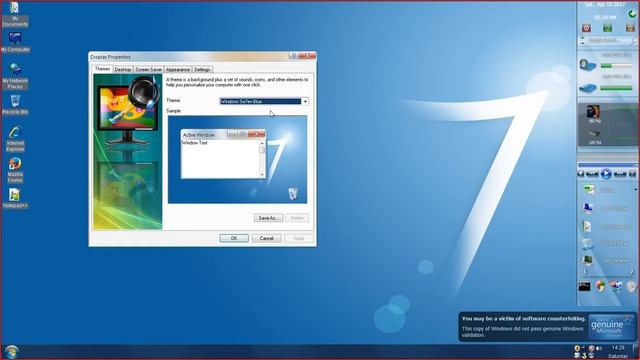Play media with the sidebar round play button
The width and height of the screenshot is (640, 360).
pos(606,174)
